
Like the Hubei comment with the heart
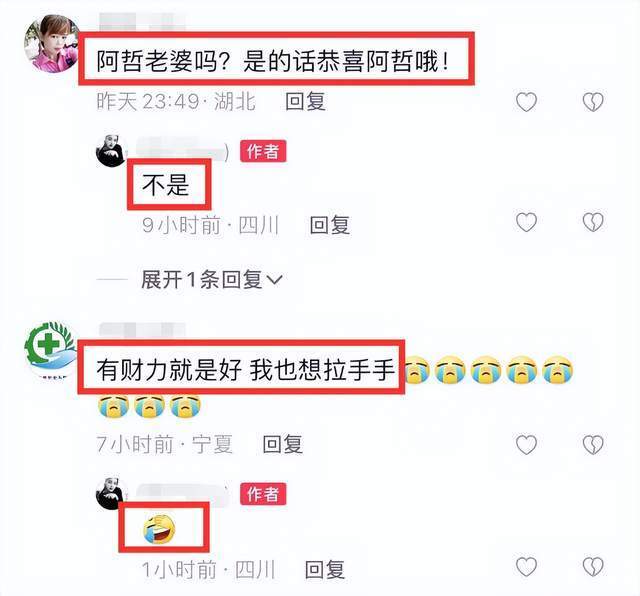point(527,102)
